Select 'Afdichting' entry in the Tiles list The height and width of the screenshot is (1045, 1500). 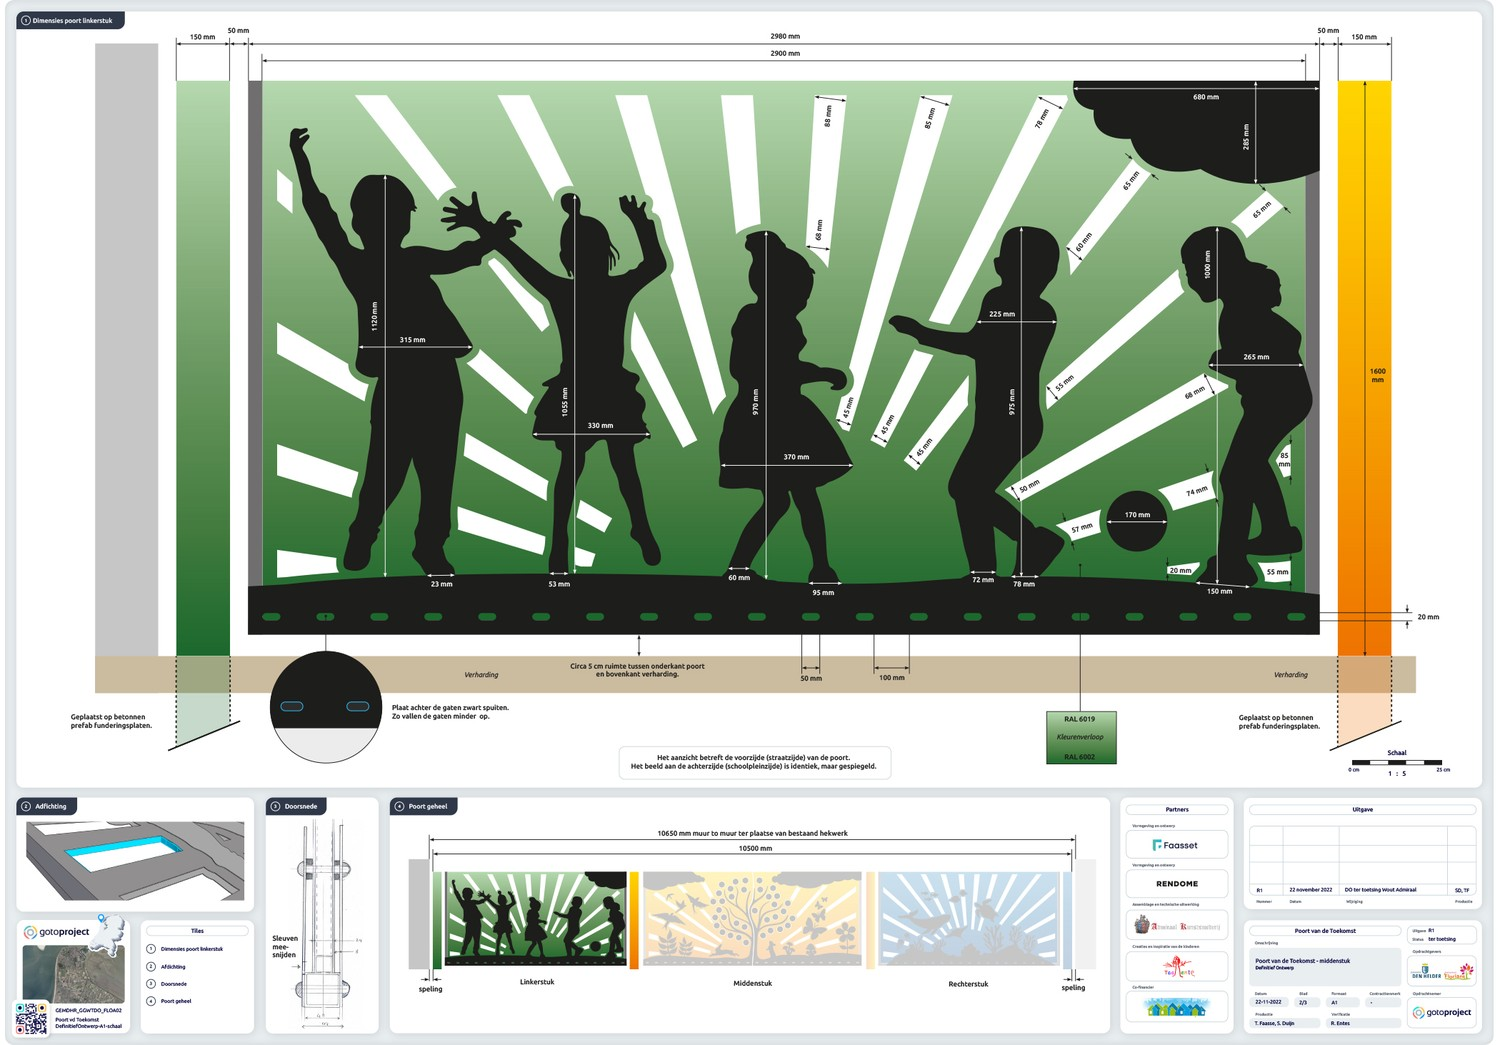[173, 967]
